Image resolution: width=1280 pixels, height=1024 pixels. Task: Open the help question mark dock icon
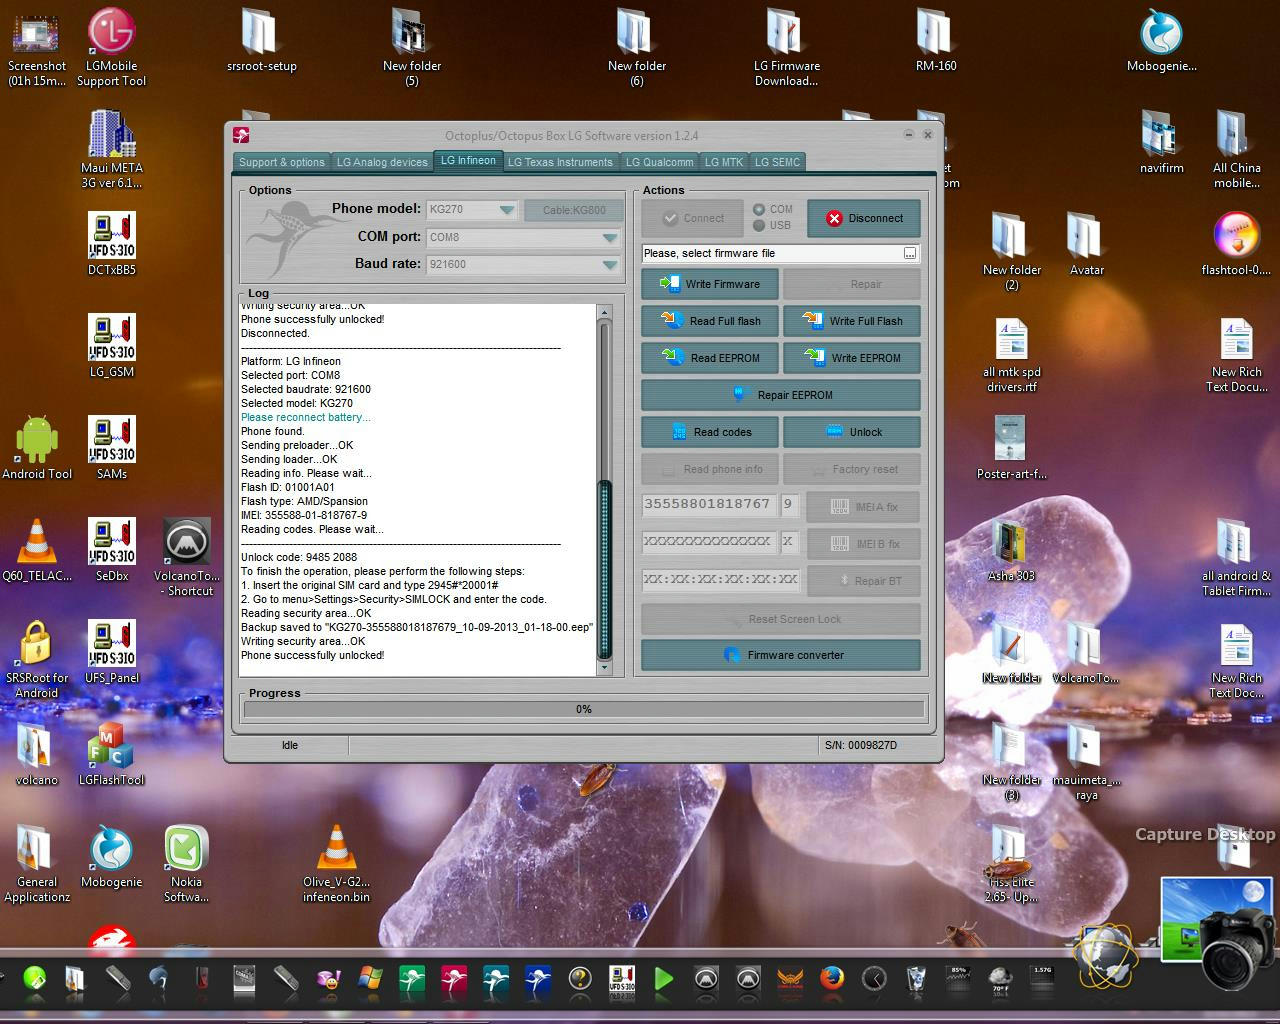click(579, 978)
